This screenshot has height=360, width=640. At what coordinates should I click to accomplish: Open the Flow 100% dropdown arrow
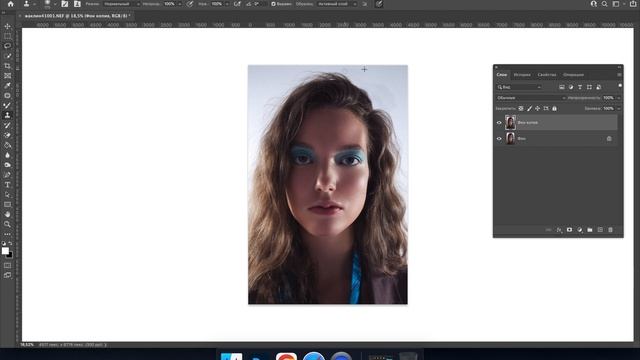pos(227,4)
